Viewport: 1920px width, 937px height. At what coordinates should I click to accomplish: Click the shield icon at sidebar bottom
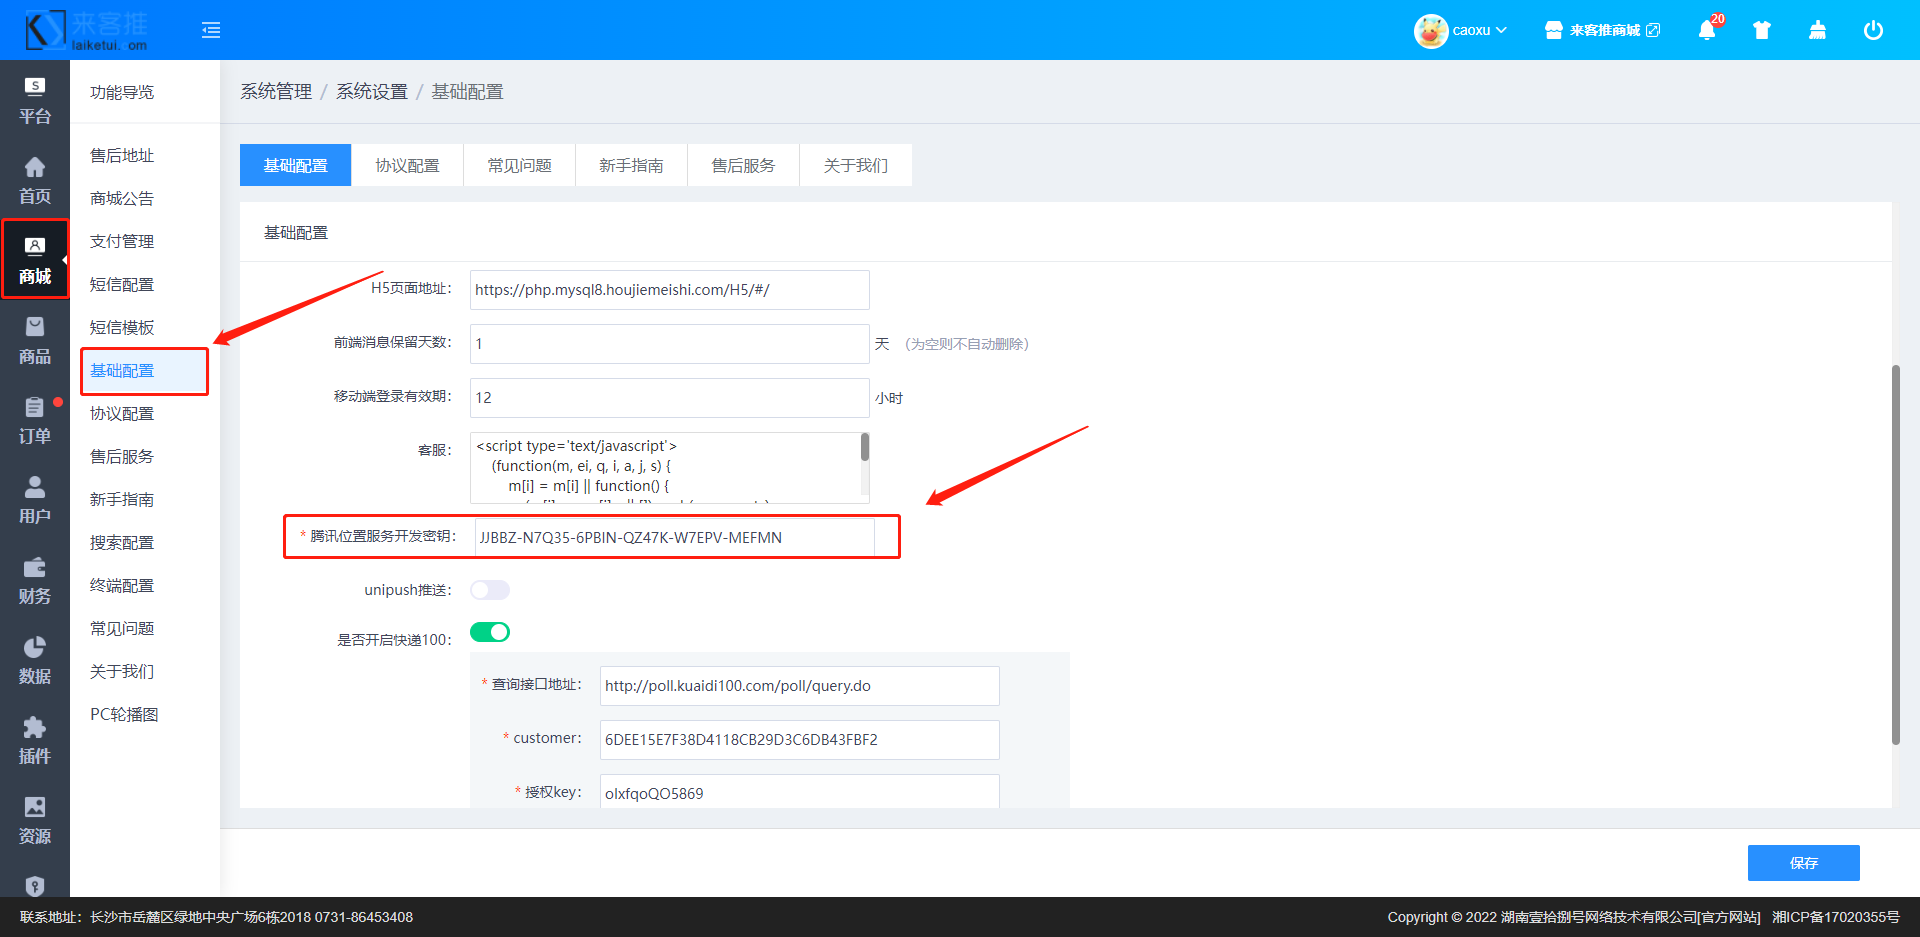[x=35, y=886]
